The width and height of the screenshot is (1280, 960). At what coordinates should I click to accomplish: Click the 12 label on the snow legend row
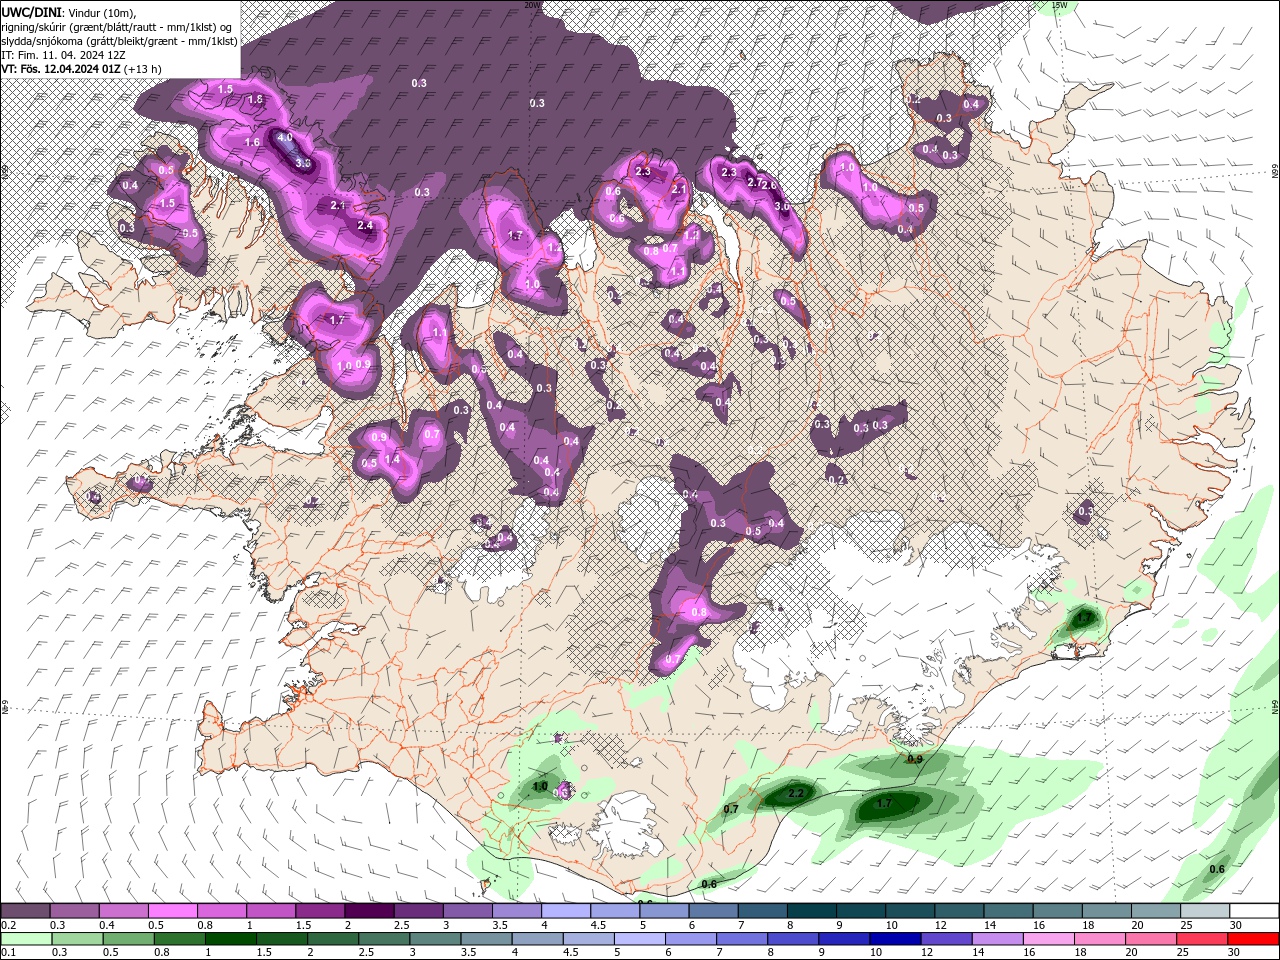tap(941, 925)
